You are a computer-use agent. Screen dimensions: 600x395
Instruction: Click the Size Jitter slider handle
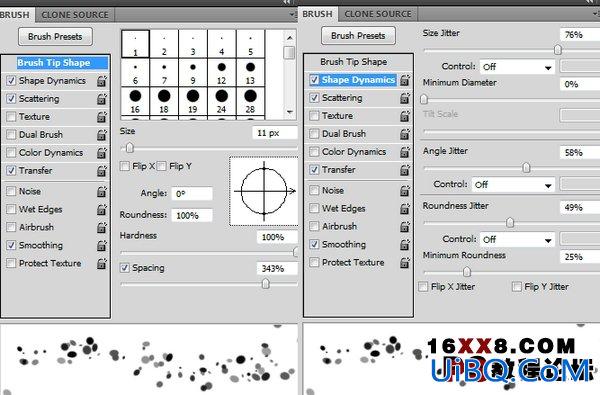coord(558,50)
